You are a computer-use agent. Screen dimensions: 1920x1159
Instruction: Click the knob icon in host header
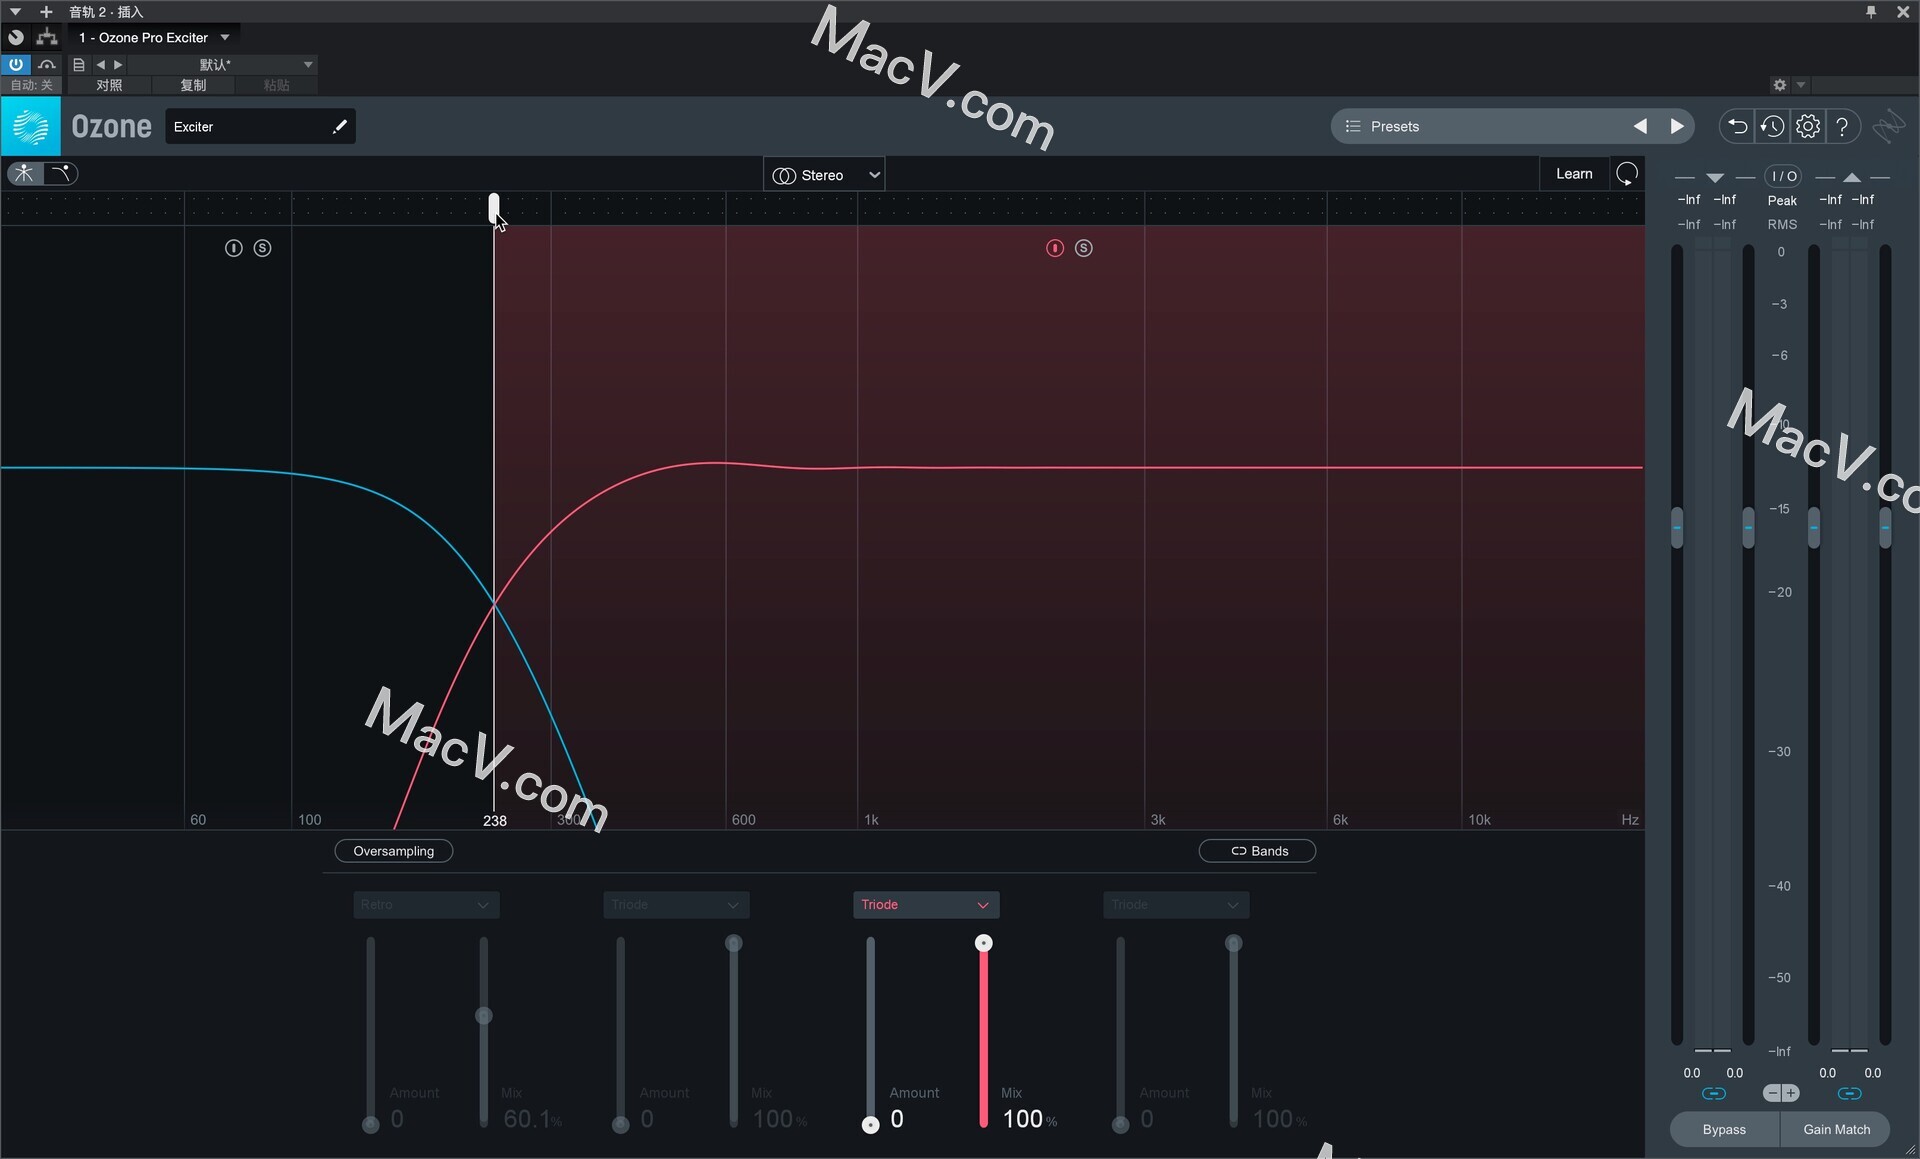(x=15, y=37)
